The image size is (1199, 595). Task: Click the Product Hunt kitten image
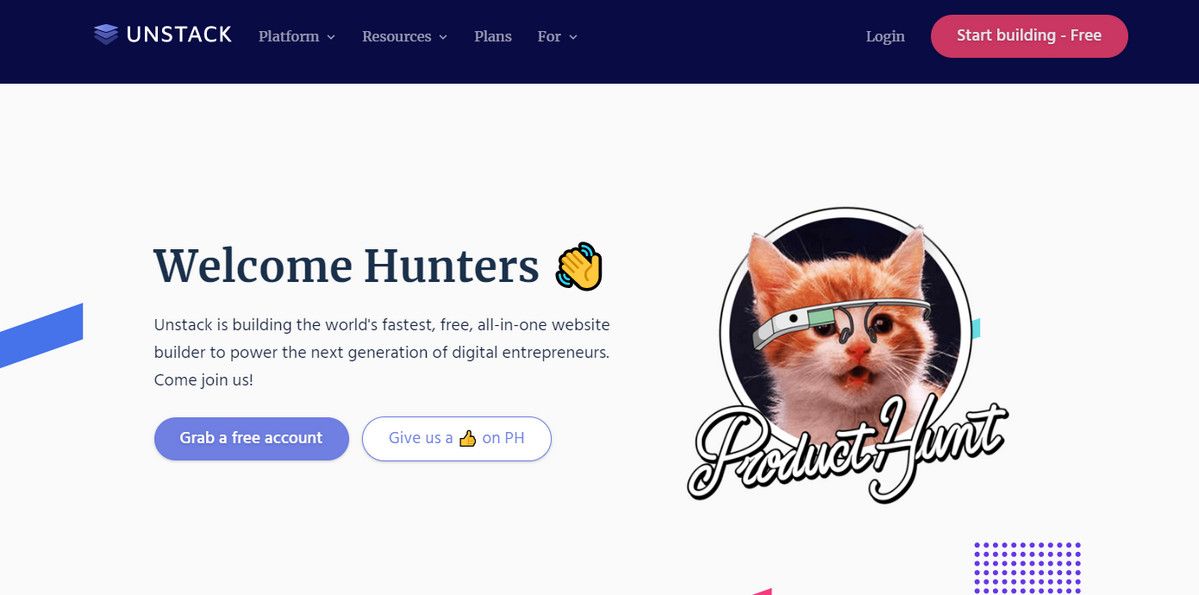(x=846, y=355)
